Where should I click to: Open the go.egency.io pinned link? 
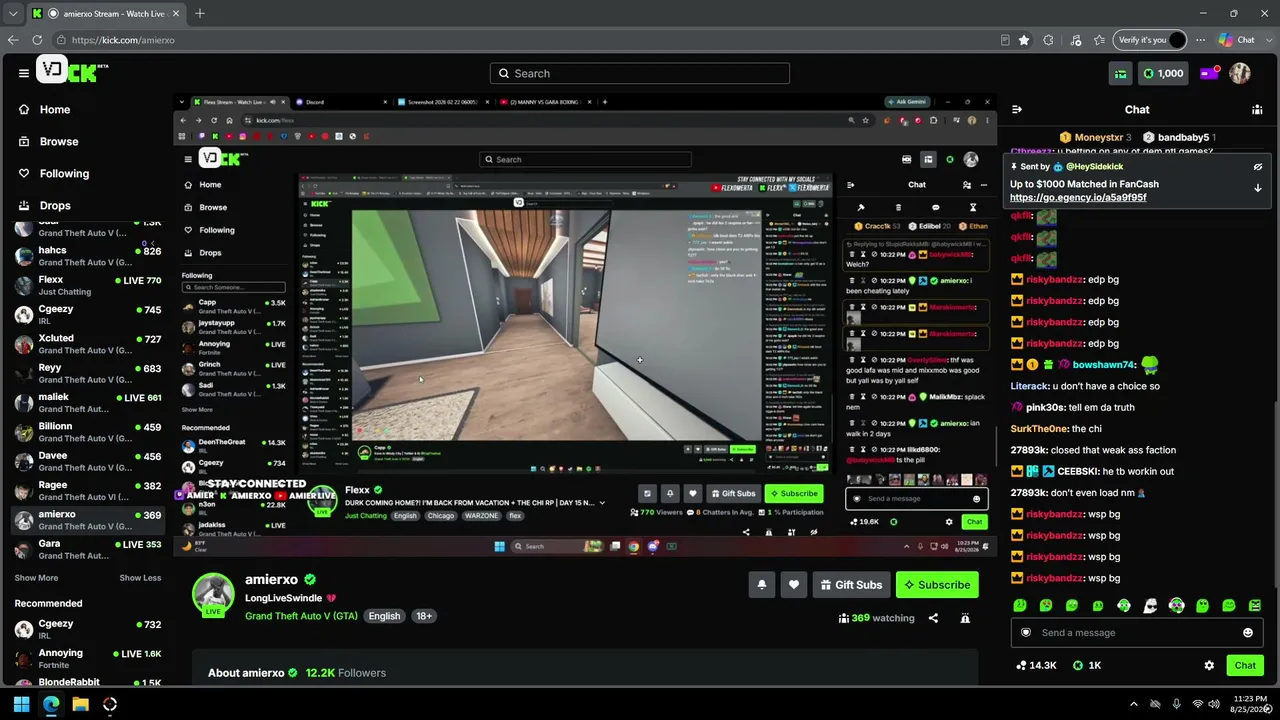click(x=1078, y=198)
